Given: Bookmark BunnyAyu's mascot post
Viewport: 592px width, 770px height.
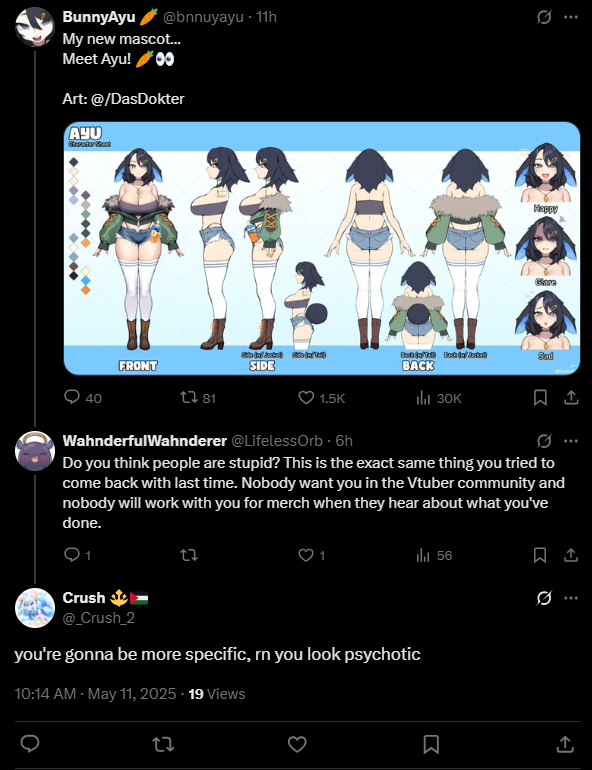Looking at the screenshot, I should coord(540,398).
